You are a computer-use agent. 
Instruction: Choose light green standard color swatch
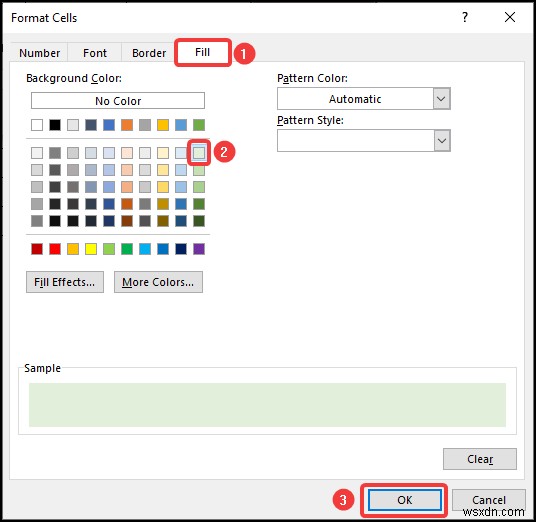point(109,249)
